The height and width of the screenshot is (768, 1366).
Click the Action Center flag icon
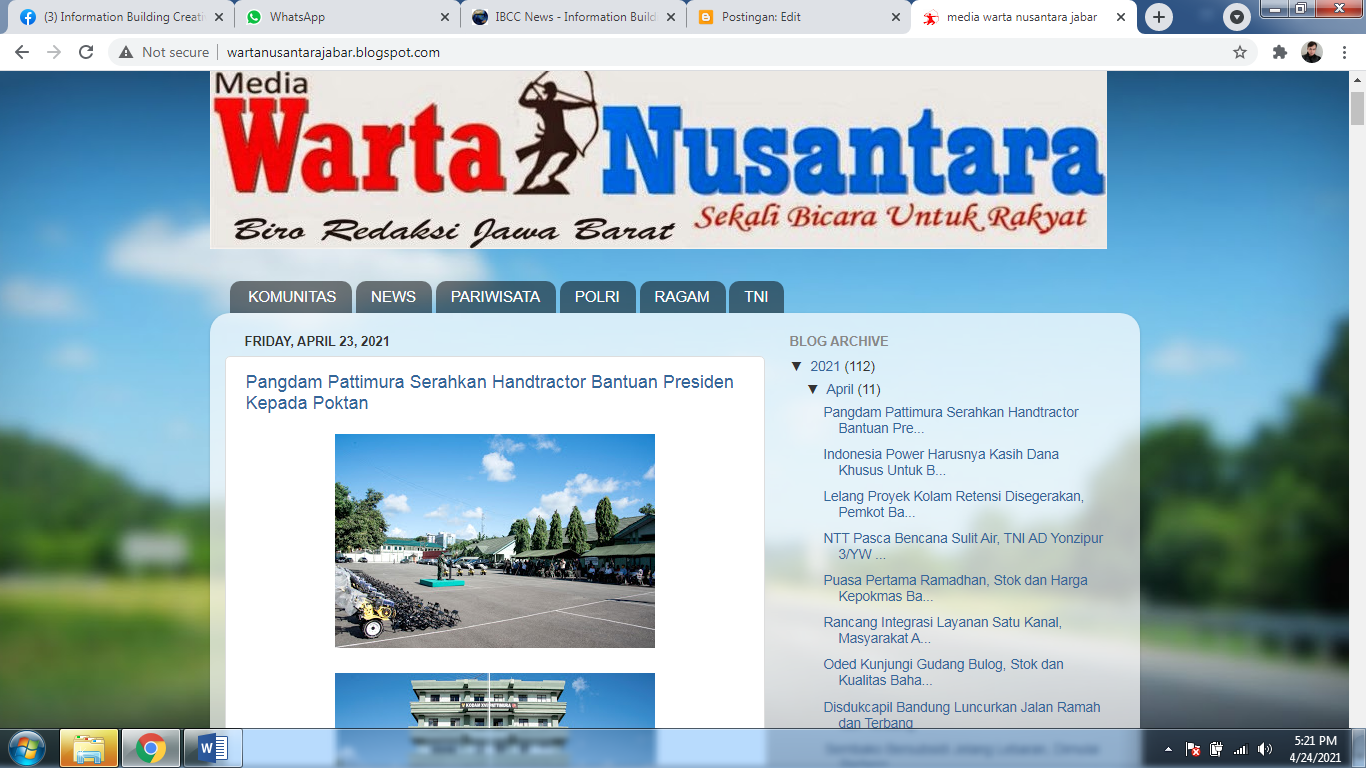[x=1193, y=749]
